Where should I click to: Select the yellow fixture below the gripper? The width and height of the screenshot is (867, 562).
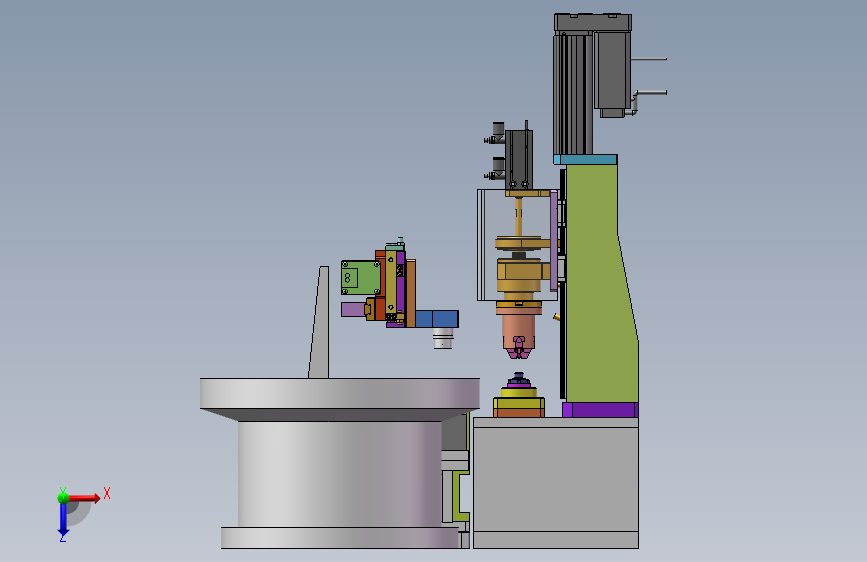[x=519, y=400]
